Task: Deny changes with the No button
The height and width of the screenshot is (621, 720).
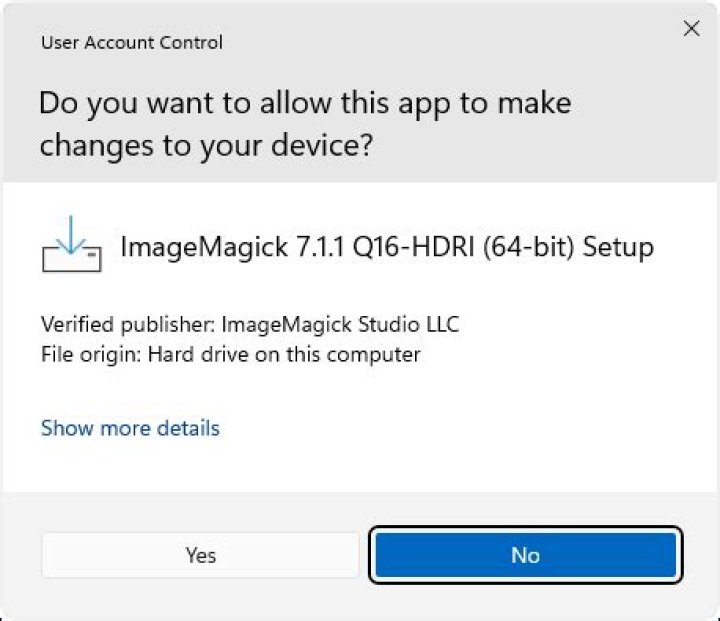Action: click(x=526, y=555)
